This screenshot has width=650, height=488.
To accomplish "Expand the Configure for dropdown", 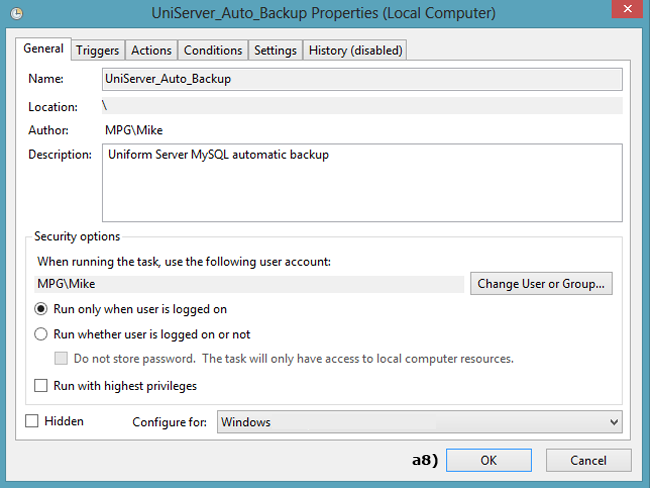I will (420, 422).
